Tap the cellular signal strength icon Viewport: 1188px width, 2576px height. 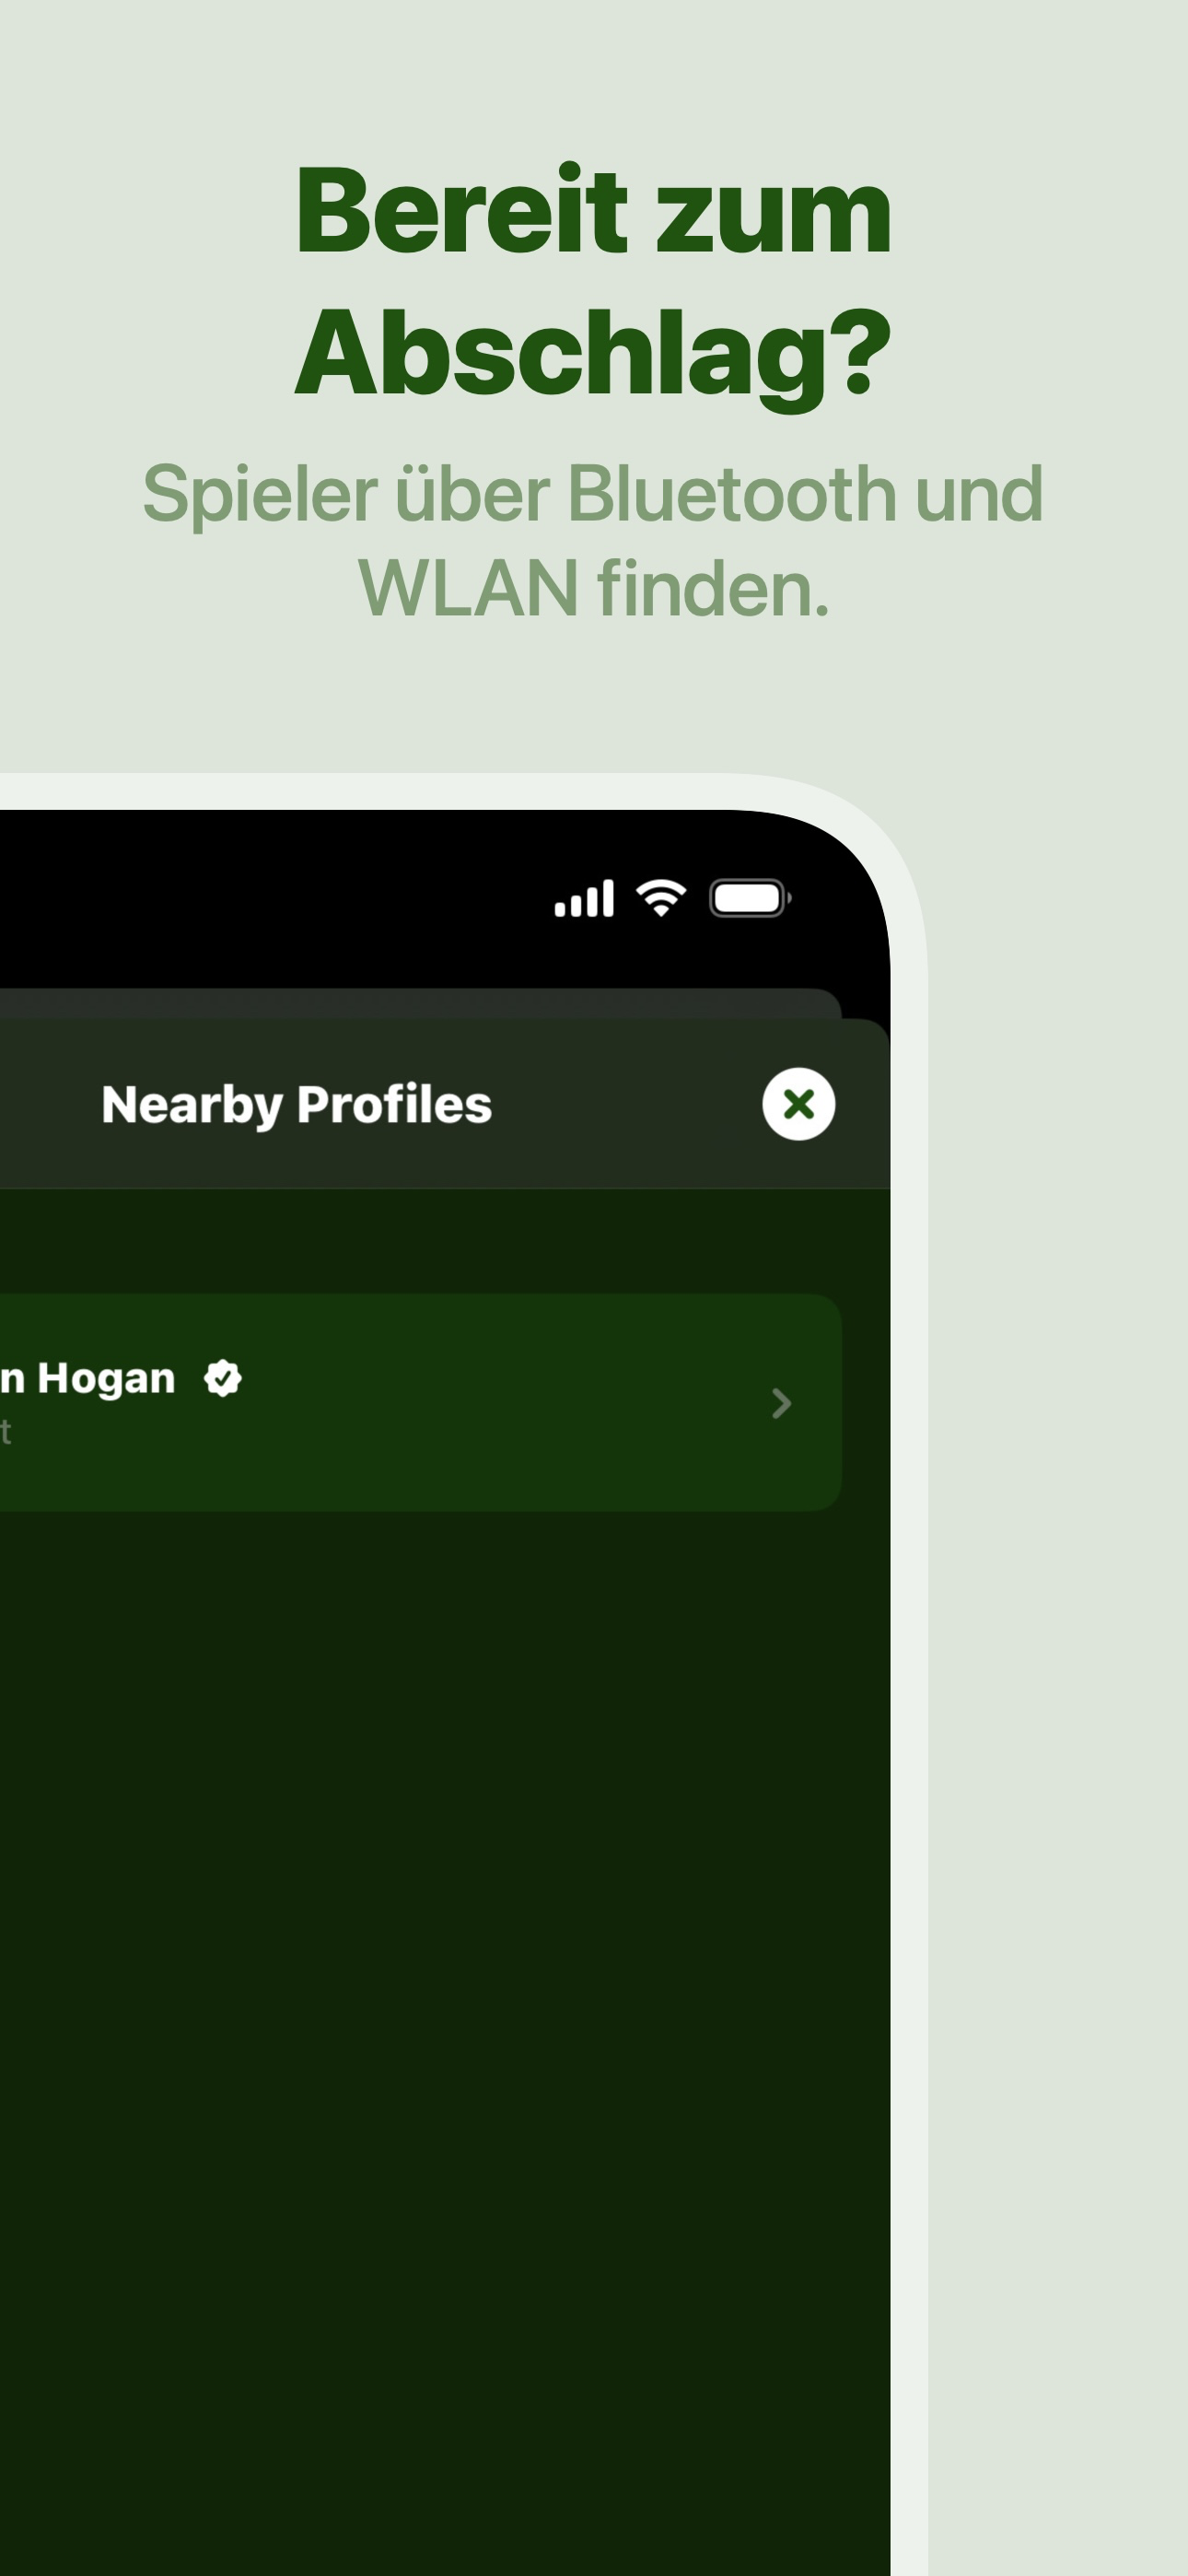pos(584,898)
